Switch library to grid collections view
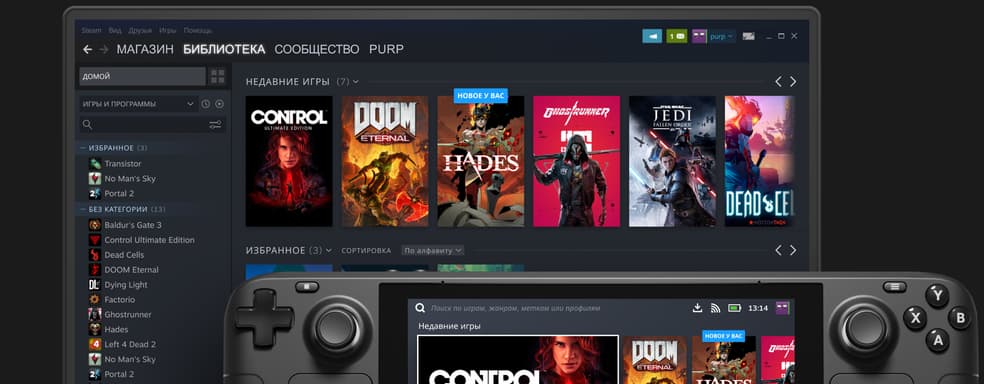The width and height of the screenshot is (984, 384). [218, 77]
